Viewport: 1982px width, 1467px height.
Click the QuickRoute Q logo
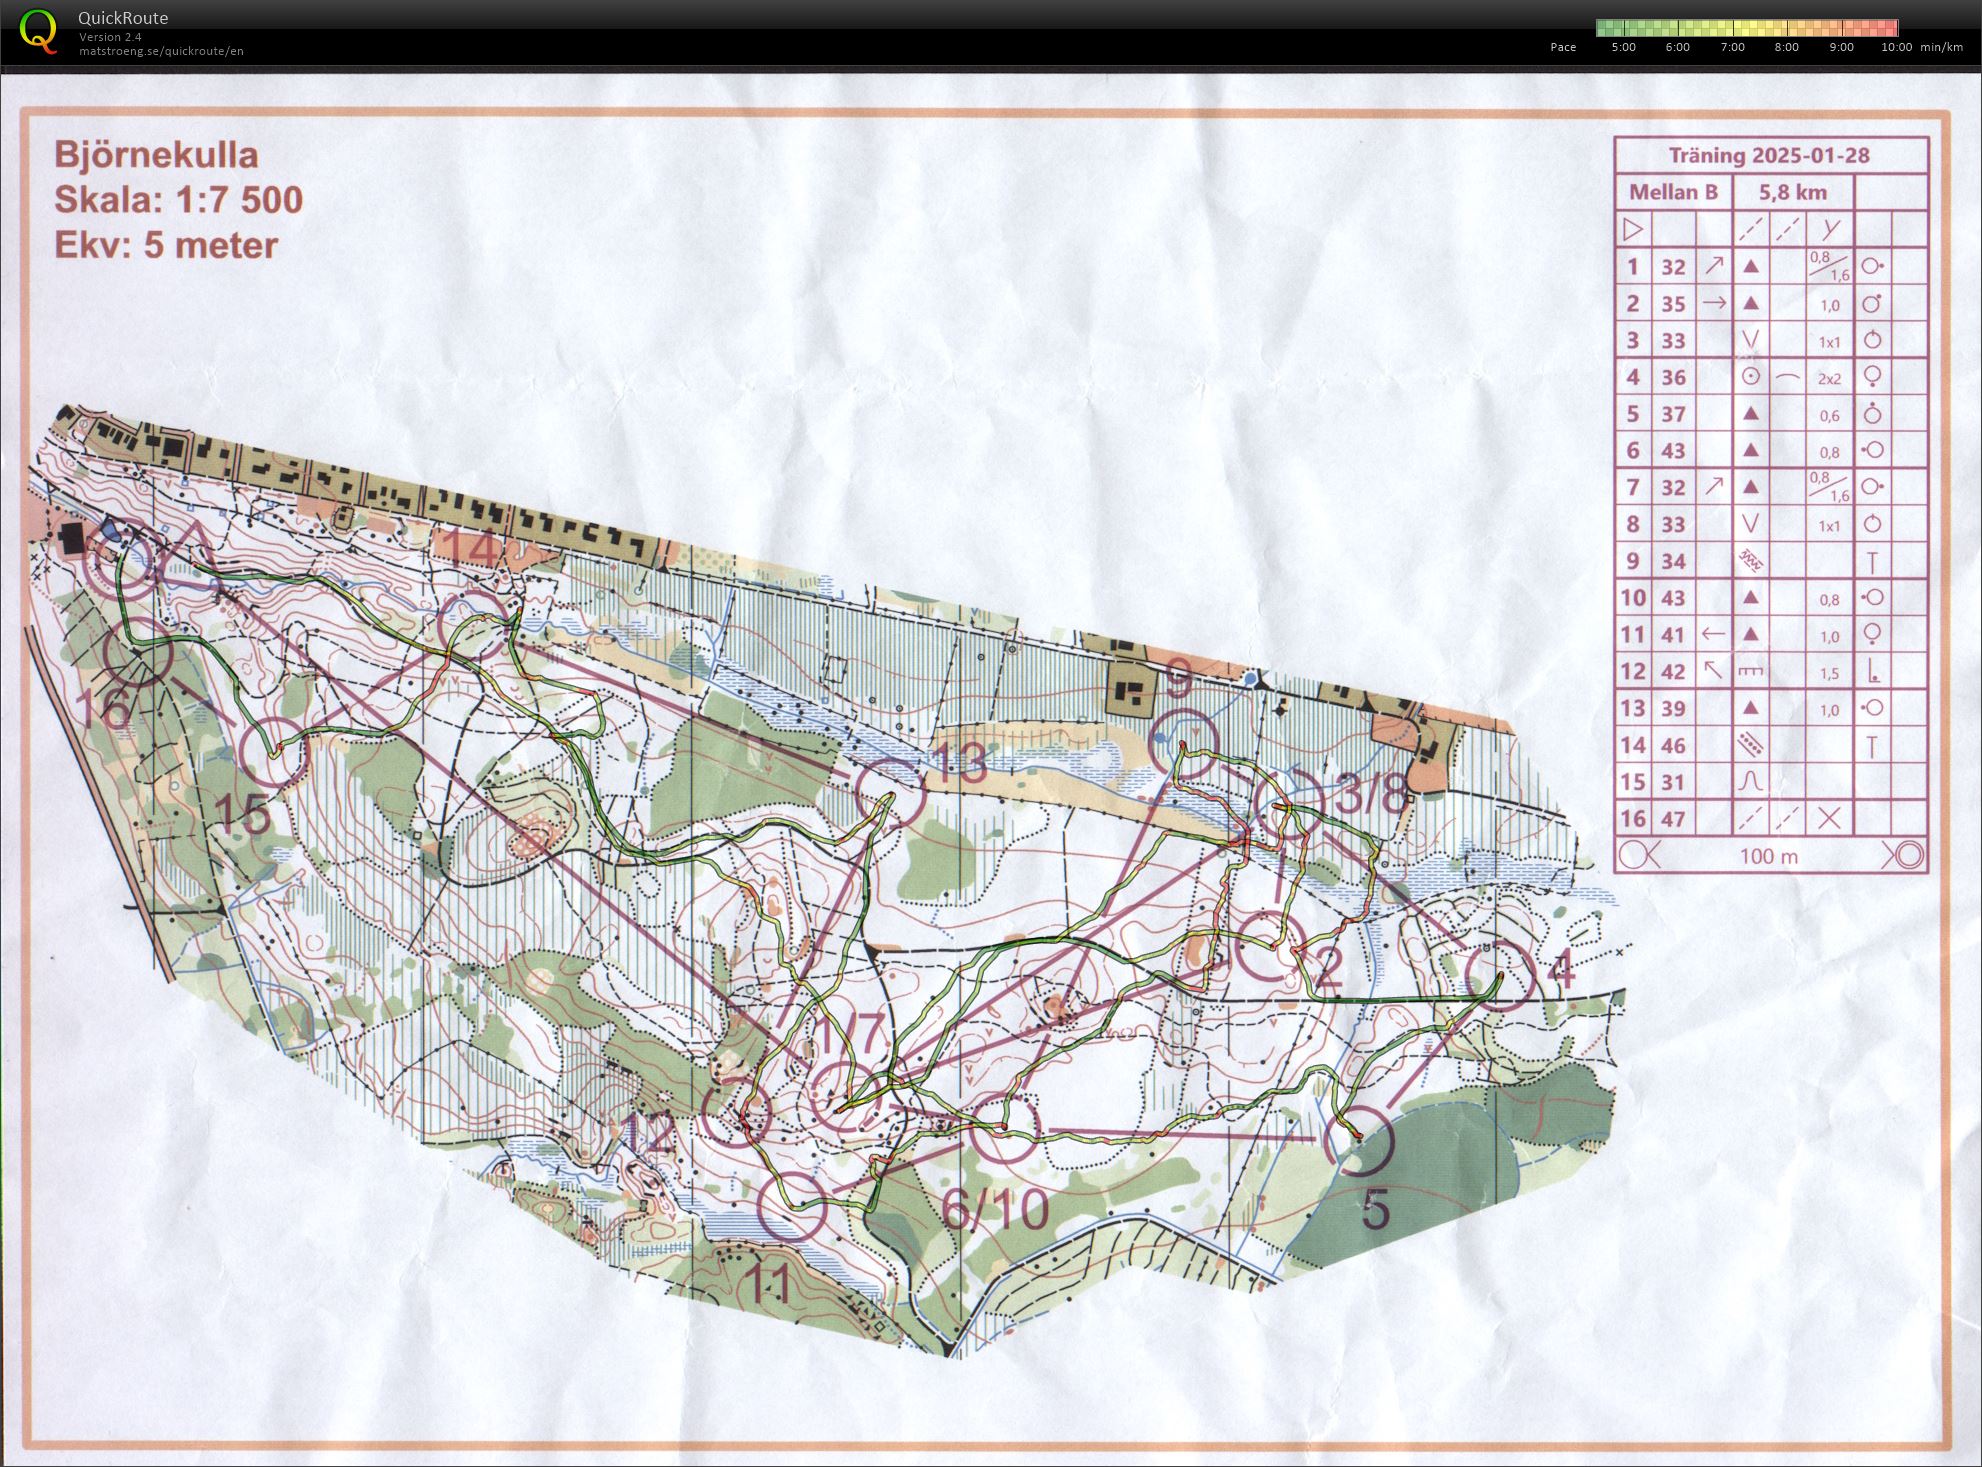pyautogui.click(x=39, y=30)
